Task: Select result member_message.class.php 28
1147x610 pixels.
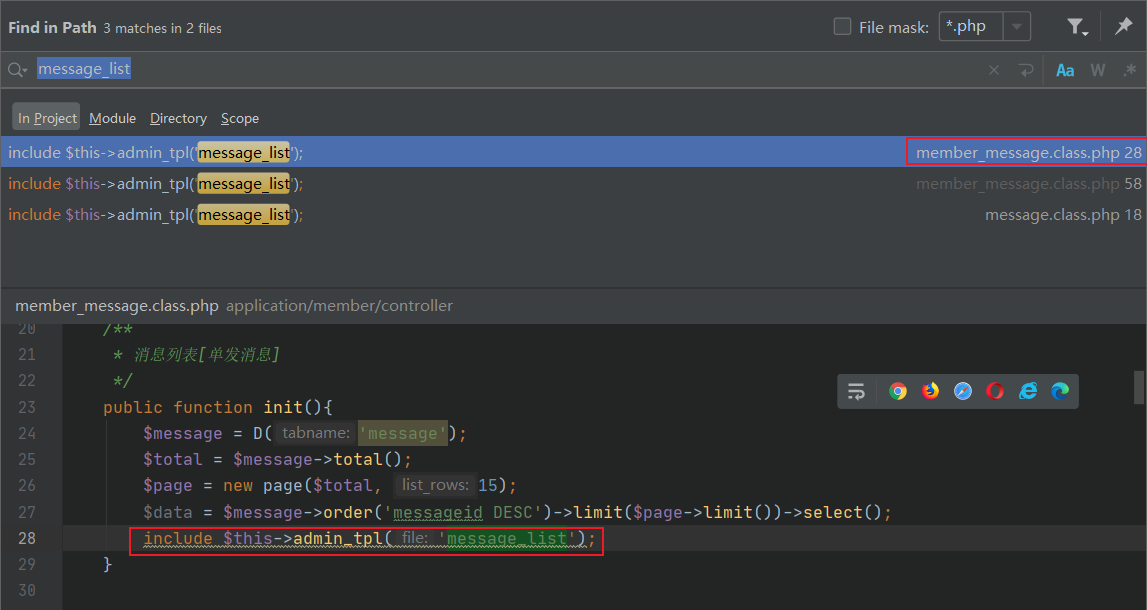Action: (574, 152)
